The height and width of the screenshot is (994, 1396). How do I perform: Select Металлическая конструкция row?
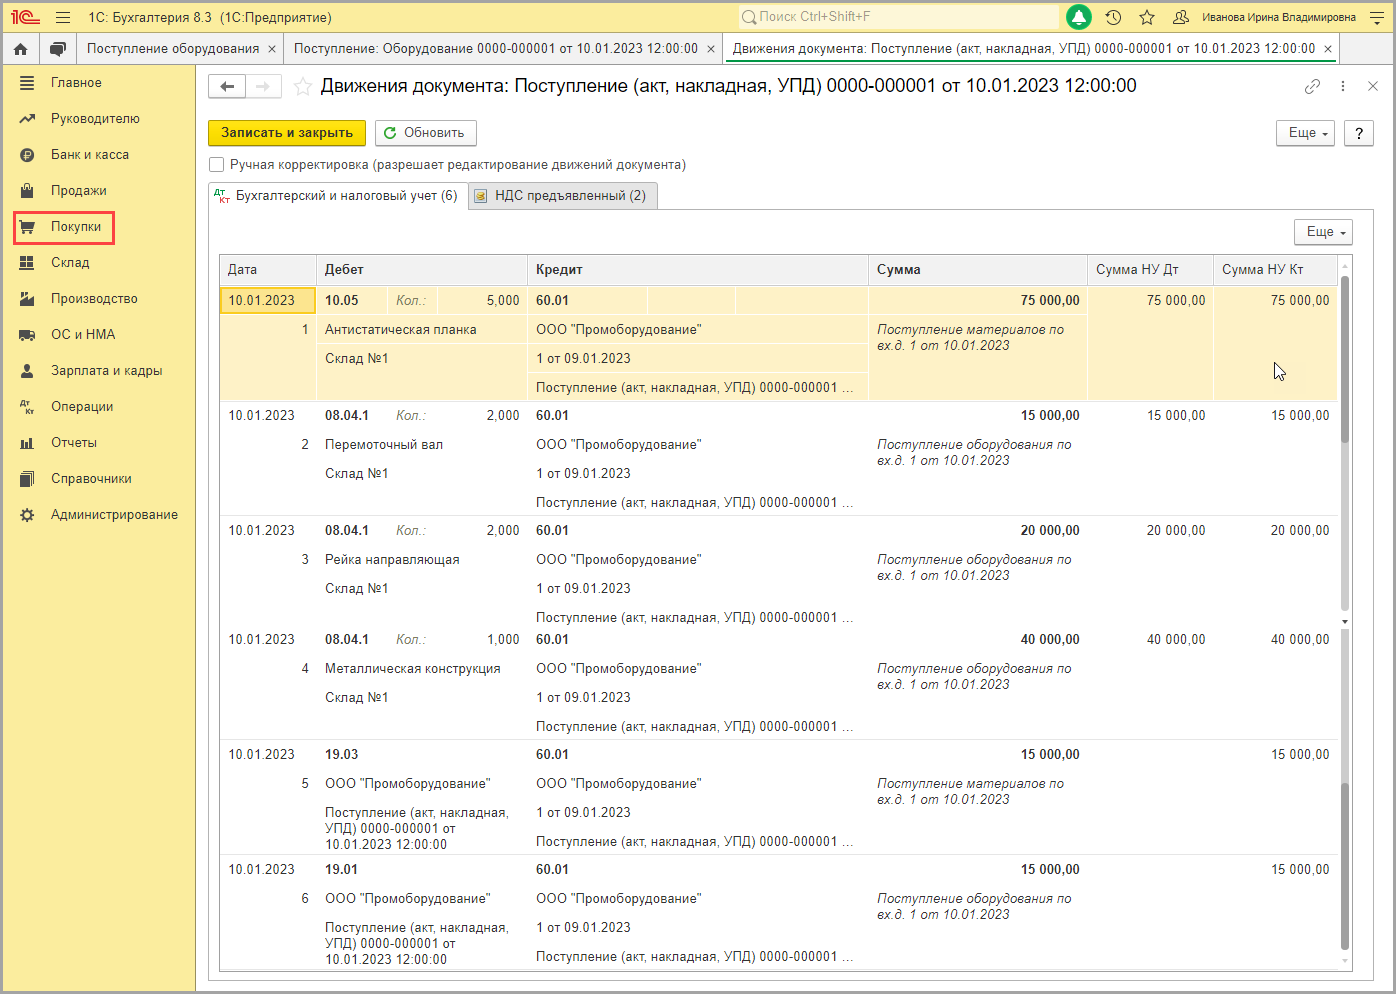[x=413, y=669]
